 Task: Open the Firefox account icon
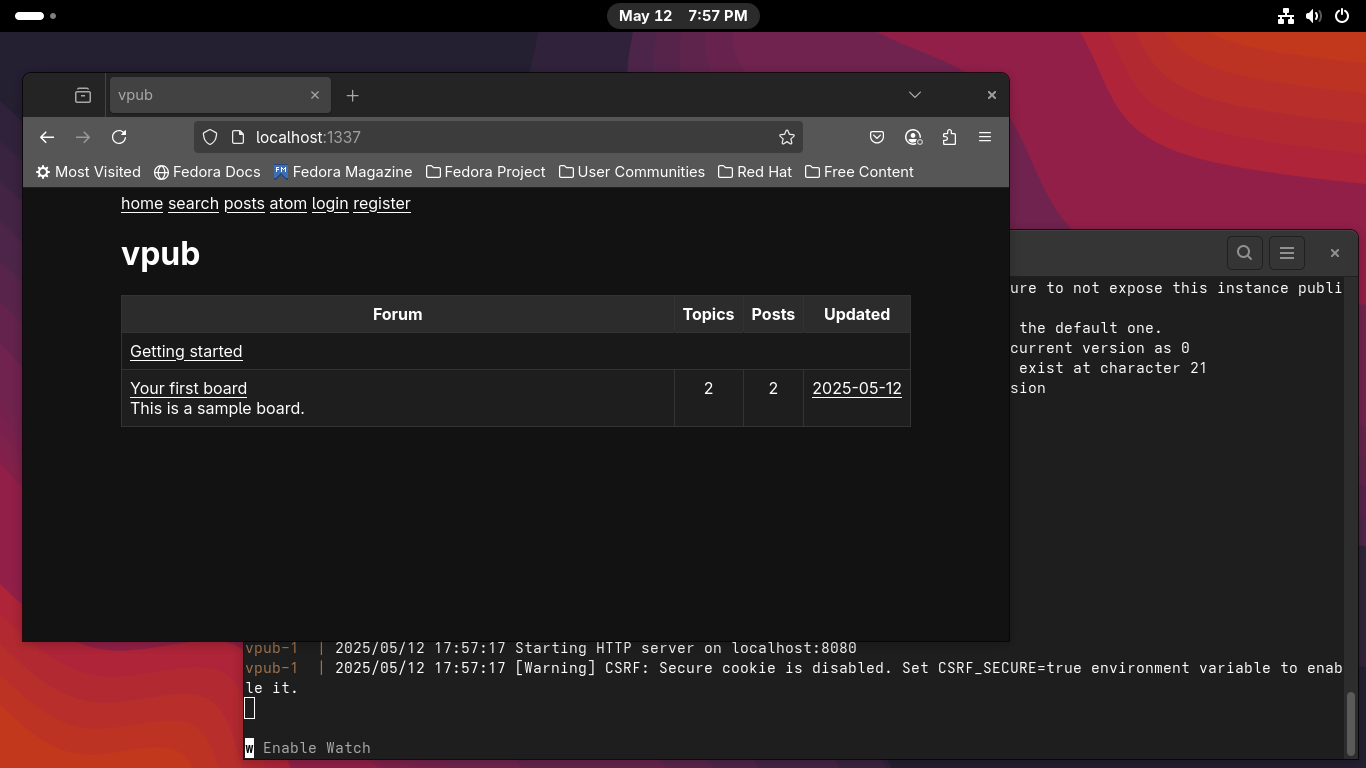pos(913,137)
